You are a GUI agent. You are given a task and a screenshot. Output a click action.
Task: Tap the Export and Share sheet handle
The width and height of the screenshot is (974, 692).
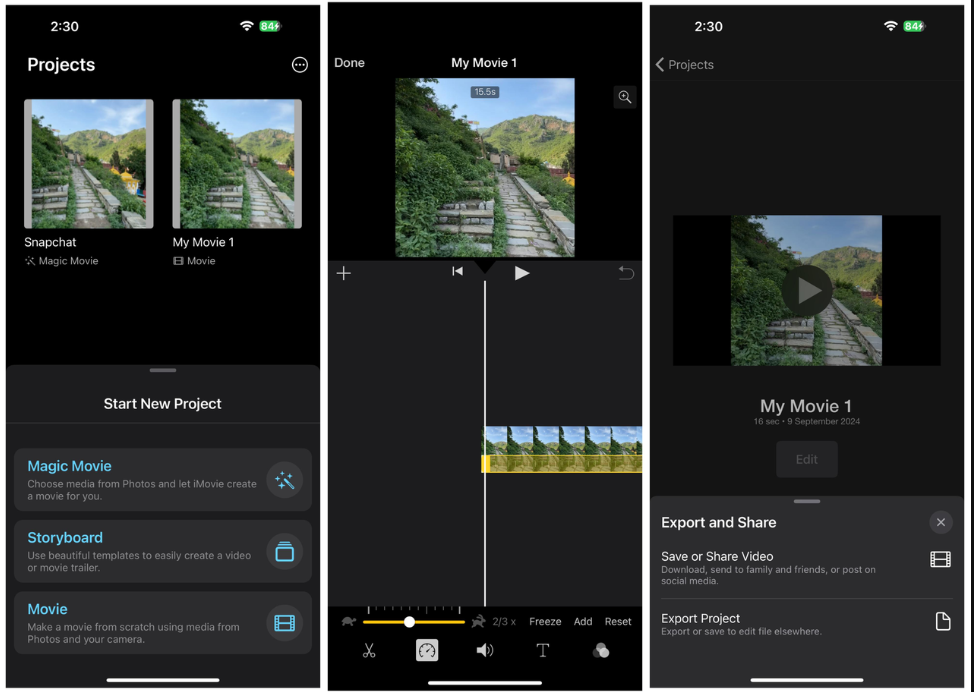coord(807,501)
